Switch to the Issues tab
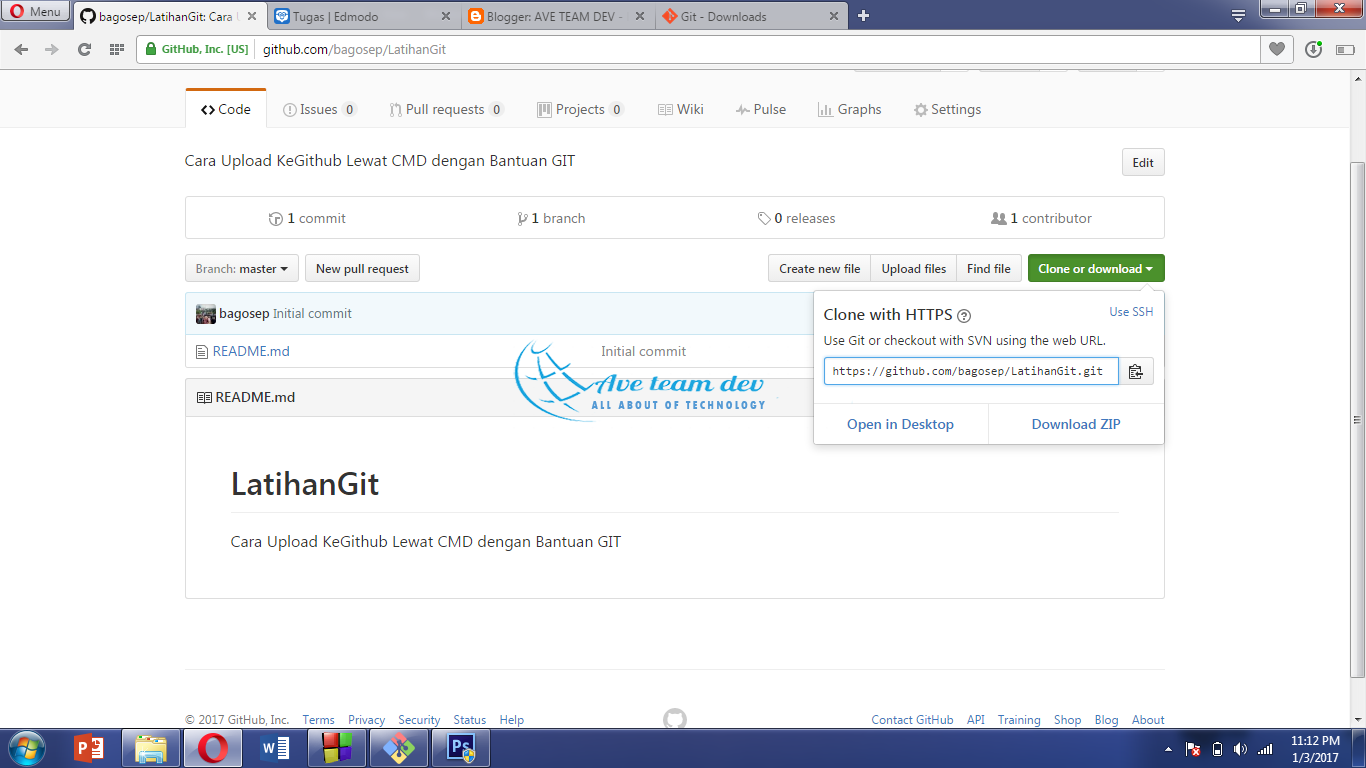 (x=319, y=109)
